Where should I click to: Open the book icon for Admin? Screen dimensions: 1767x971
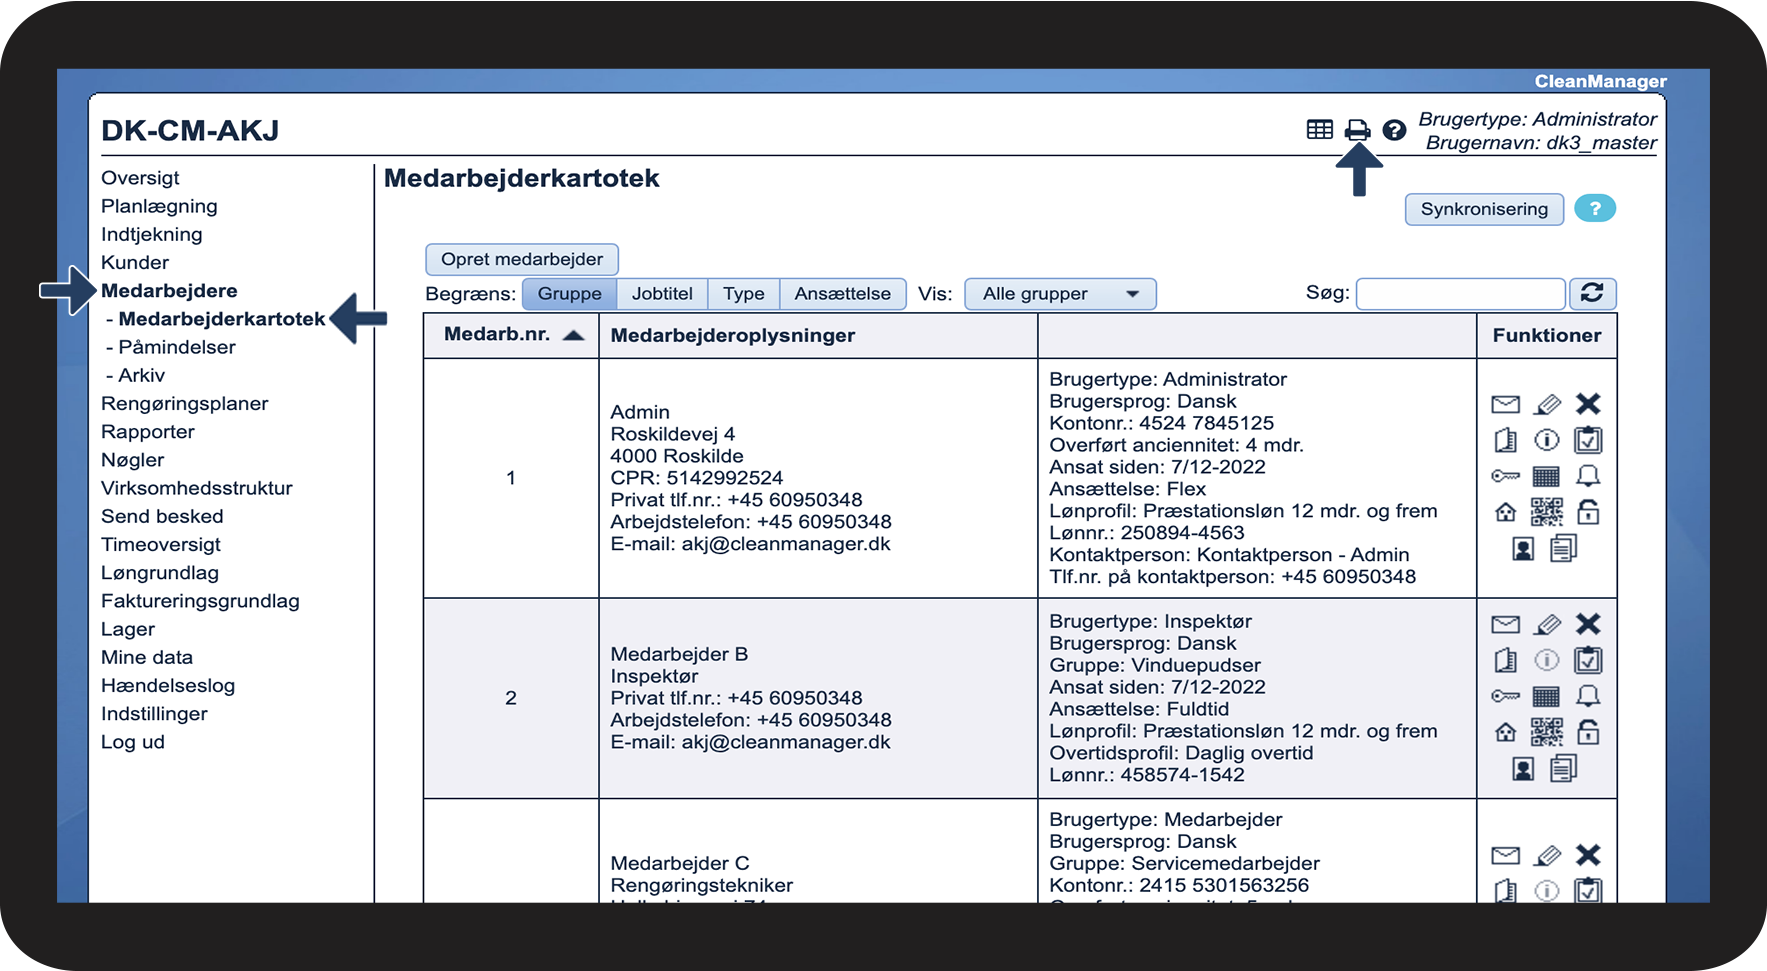point(1505,440)
